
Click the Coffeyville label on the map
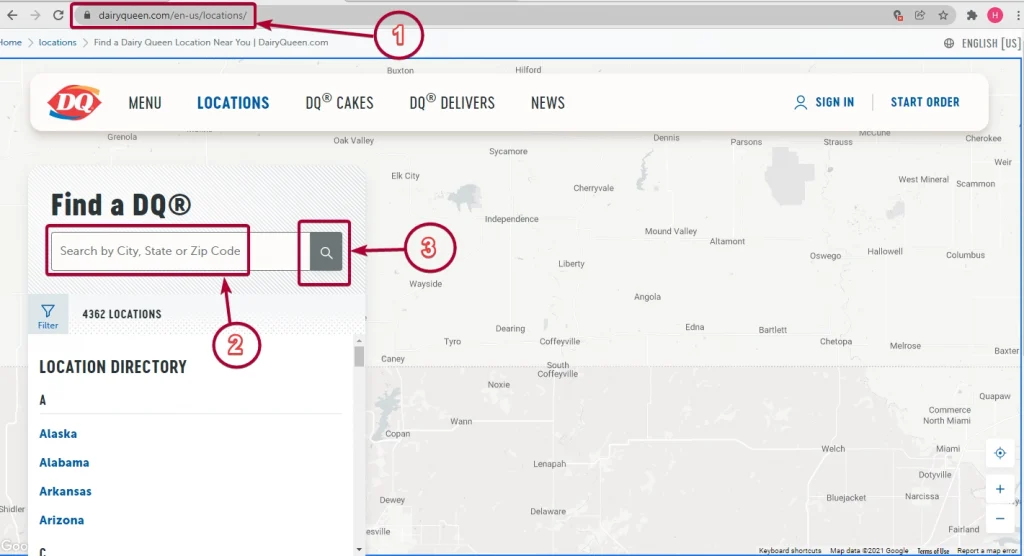click(x=560, y=342)
